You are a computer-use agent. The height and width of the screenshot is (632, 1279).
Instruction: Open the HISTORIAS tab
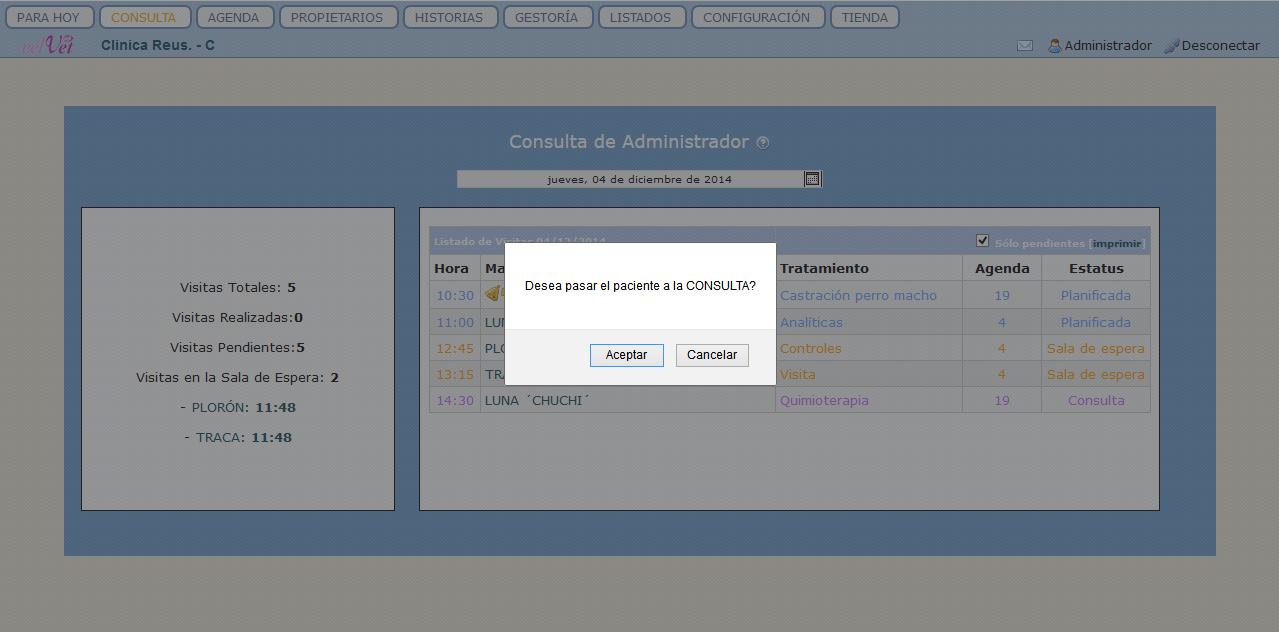click(x=449, y=18)
